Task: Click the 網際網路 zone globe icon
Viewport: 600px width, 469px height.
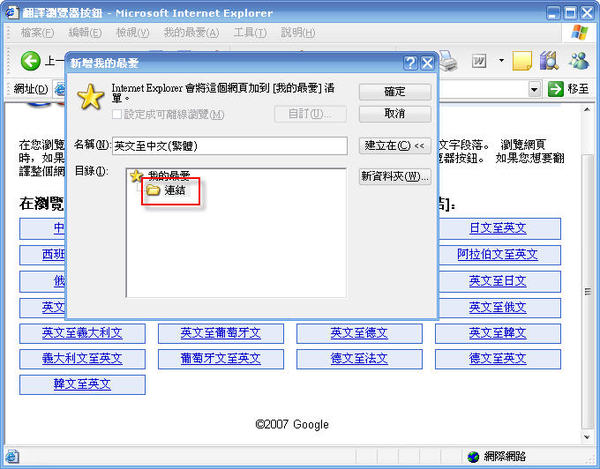Action: (473, 456)
